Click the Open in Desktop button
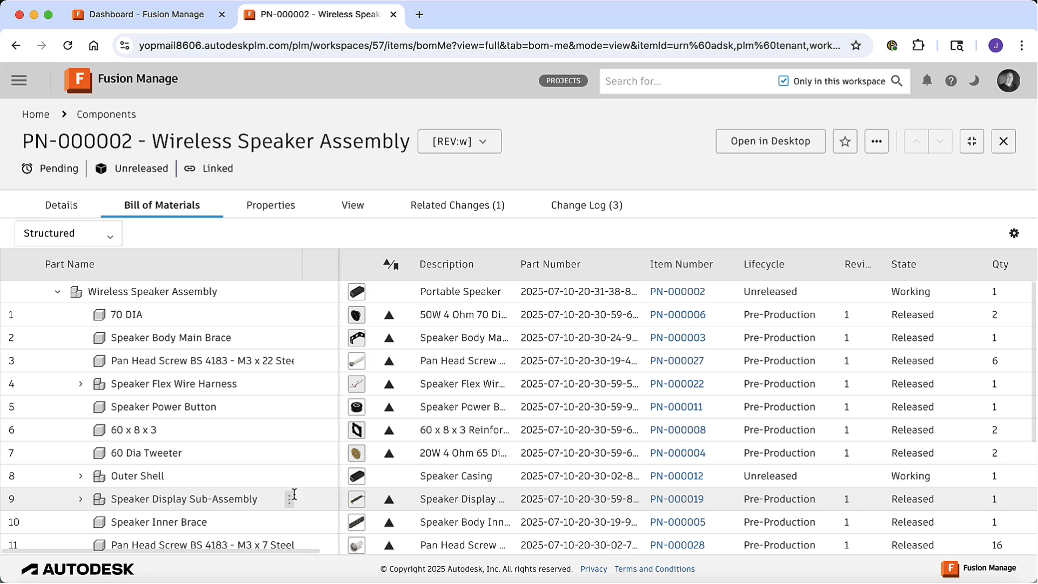 (x=771, y=141)
